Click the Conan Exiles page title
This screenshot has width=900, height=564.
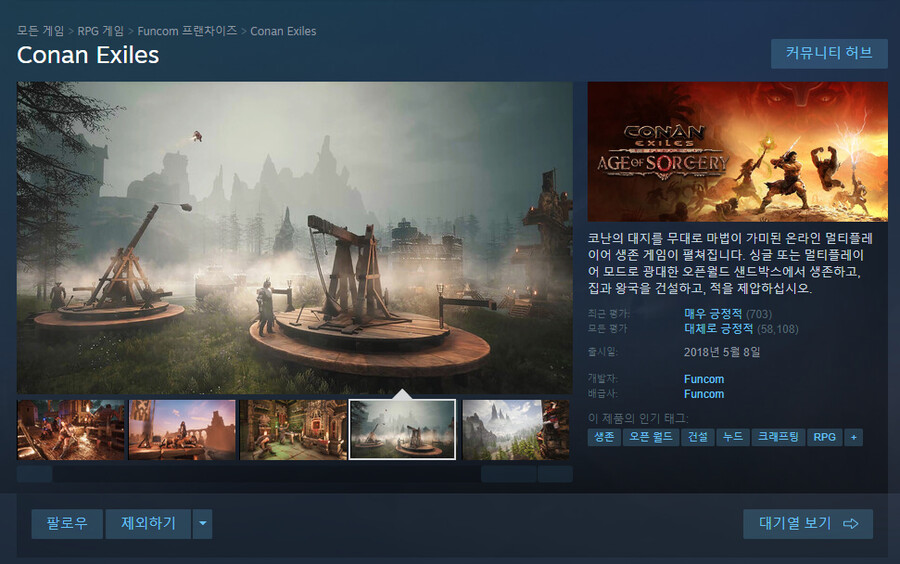[88, 55]
